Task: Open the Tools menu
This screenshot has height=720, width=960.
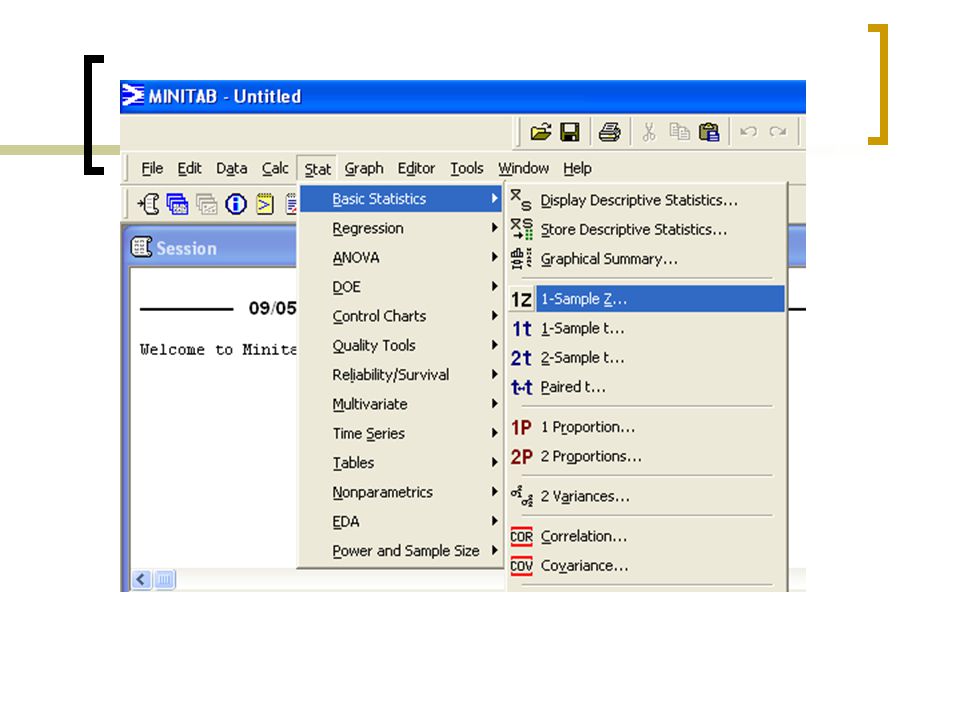Action: (467, 168)
